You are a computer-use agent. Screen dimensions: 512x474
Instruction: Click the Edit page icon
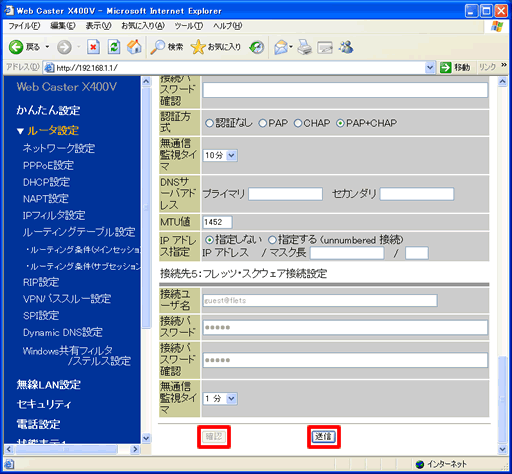click(325, 48)
